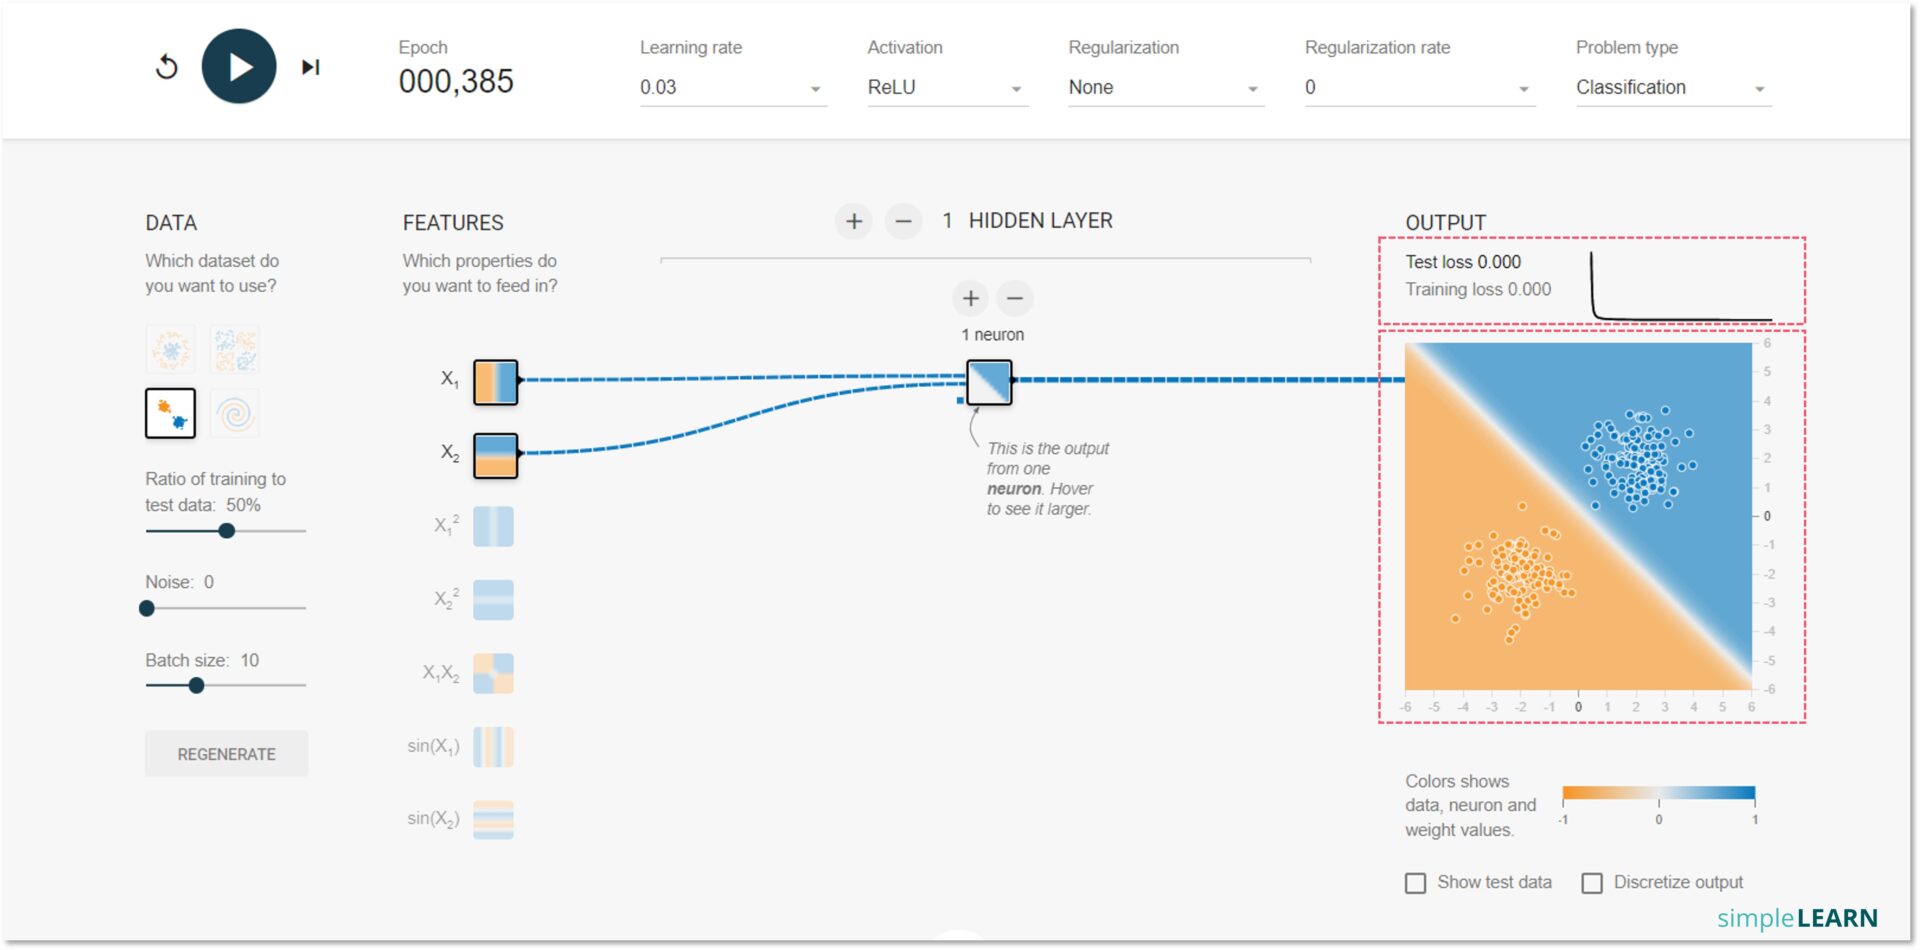Screen dimensions: 1920x950
Task: Enable the X1 squared feature
Action: pos(494,527)
